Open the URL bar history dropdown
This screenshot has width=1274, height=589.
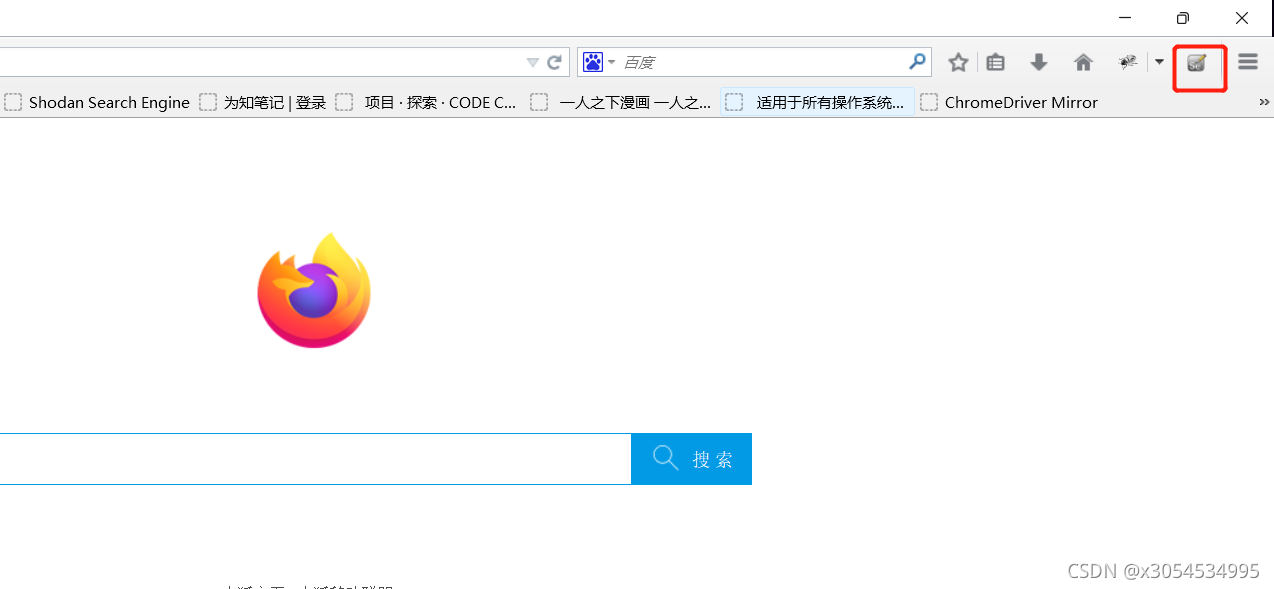[533, 62]
